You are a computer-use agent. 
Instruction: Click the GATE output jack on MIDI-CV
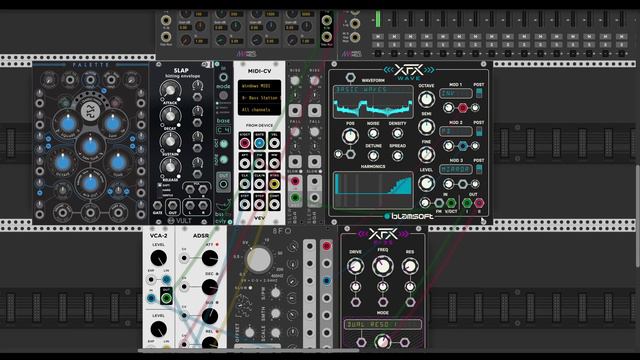click(259, 143)
